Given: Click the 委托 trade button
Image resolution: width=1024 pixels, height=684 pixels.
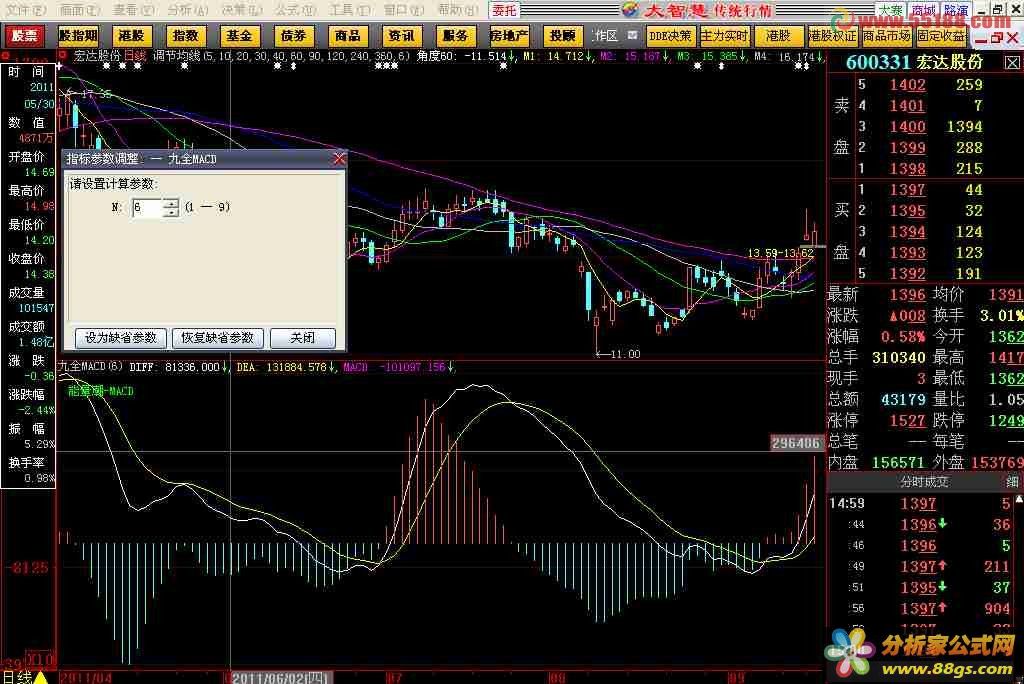Looking at the screenshot, I should coord(504,10).
